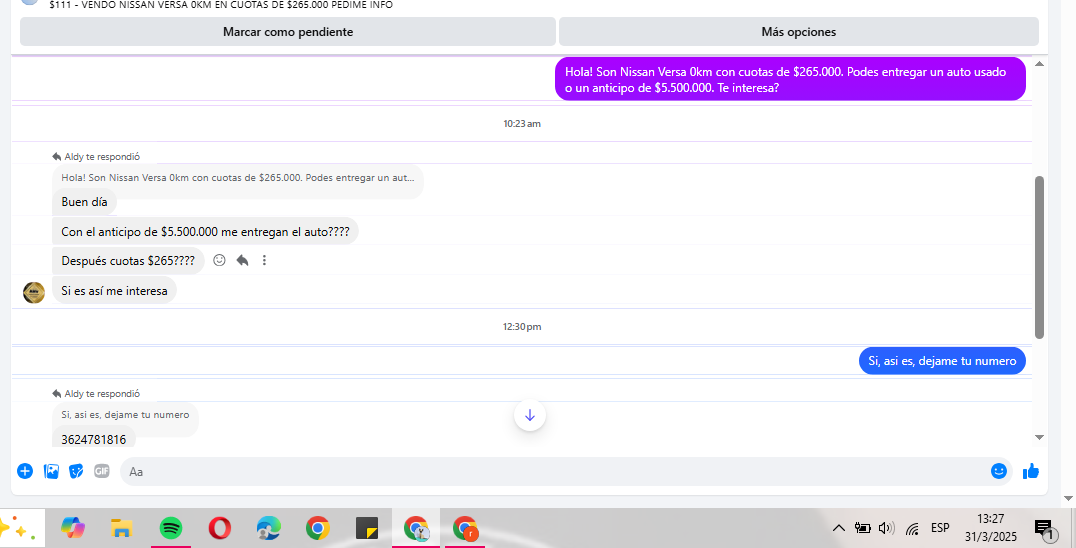Image resolution: width=1076 pixels, height=548 pixels.
Task: Click Aldy's profile picture avatar
Action: (34, 292)
